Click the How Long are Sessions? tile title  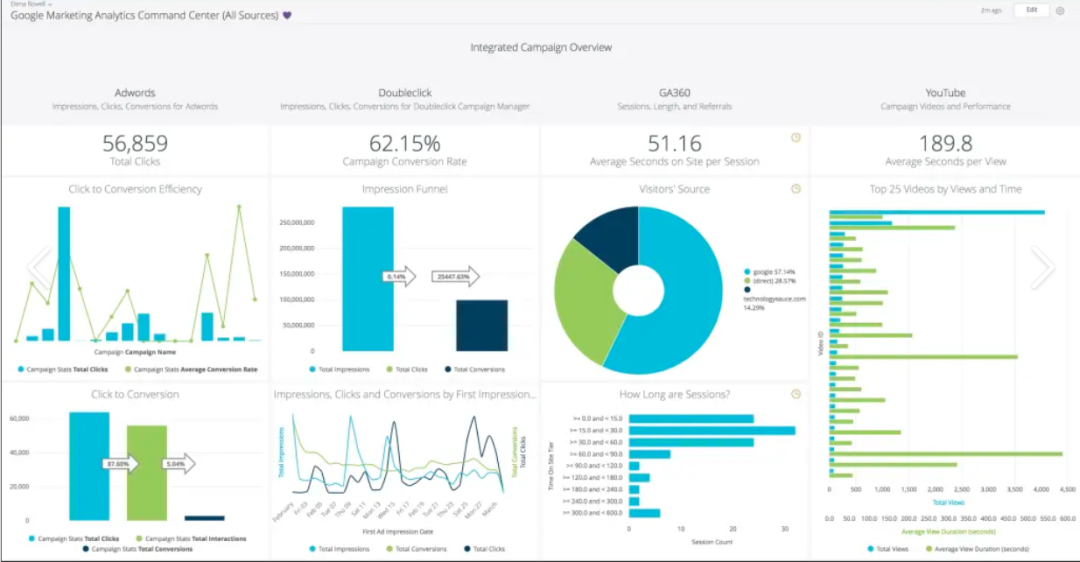[674, 394]
